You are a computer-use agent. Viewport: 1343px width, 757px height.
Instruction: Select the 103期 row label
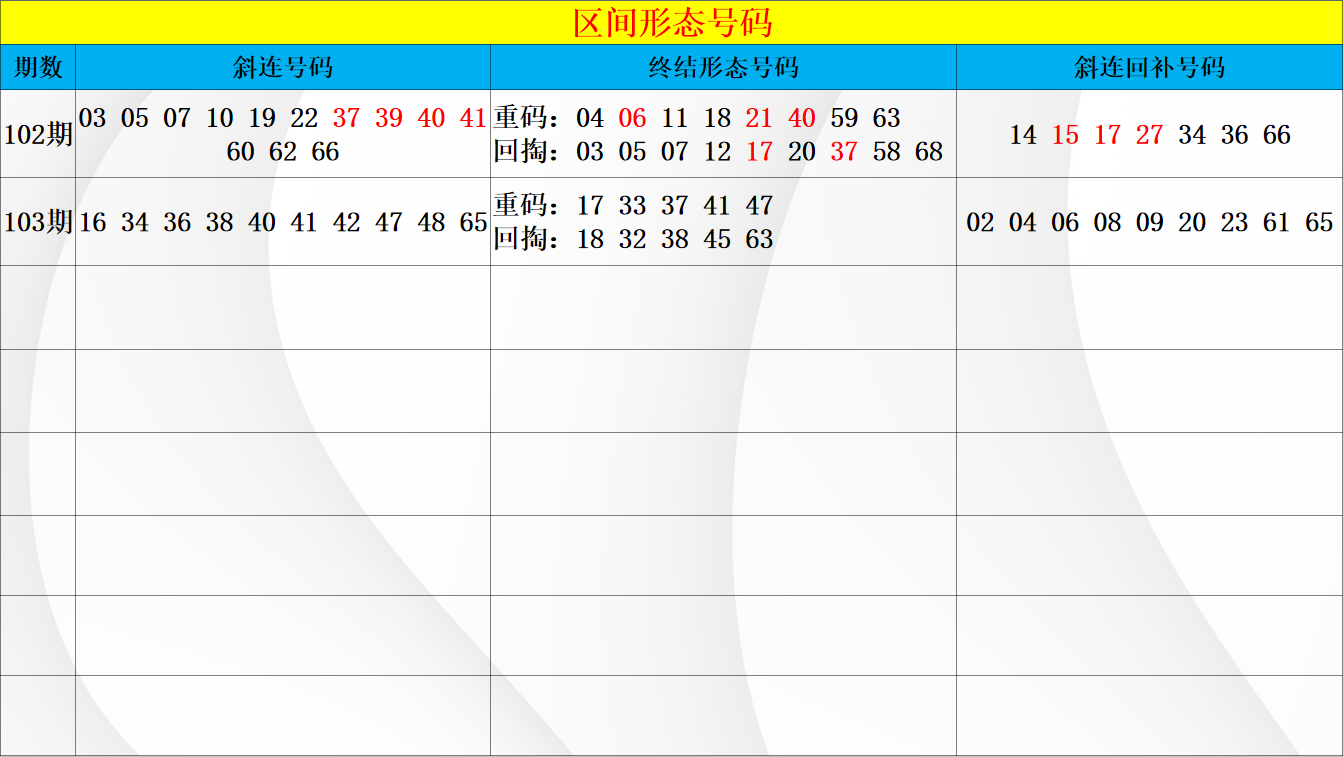pyautogui.click(x=38, y=222)
